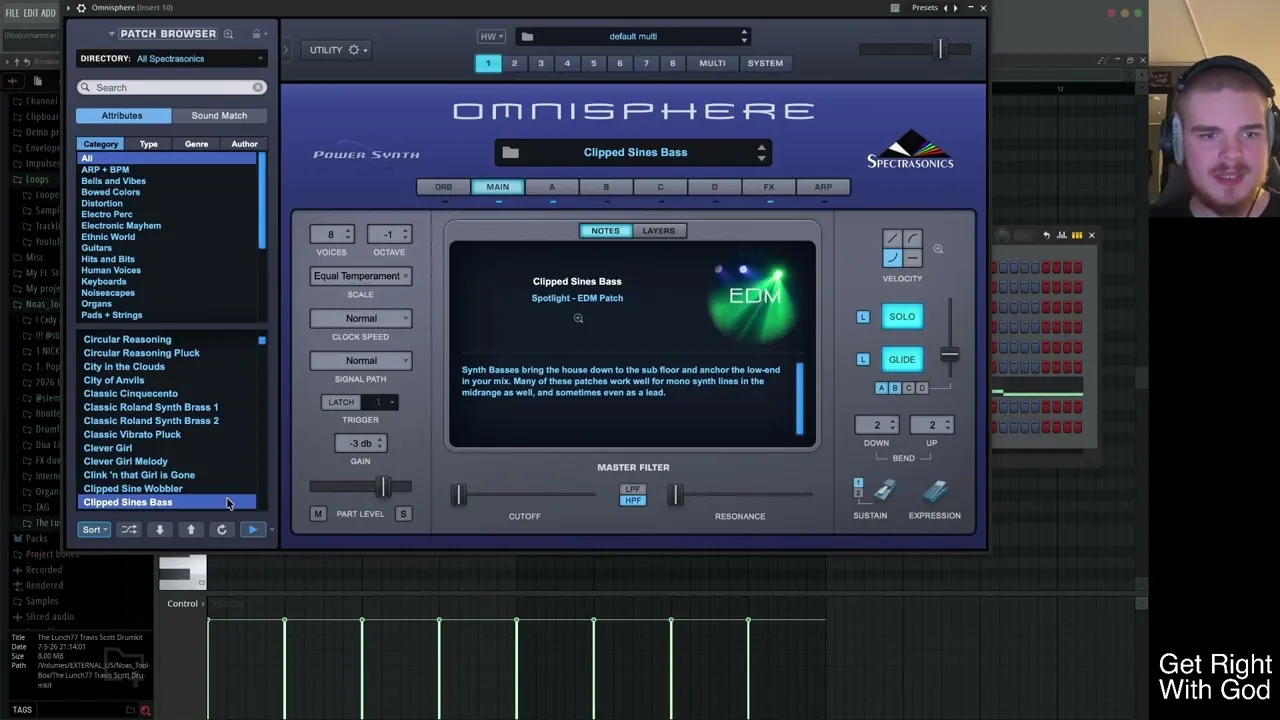Open the Presets menu in plugin title bar
The width and height of the screenshot is (1280, 720).
pyautogui.click(x=925, y=8)
